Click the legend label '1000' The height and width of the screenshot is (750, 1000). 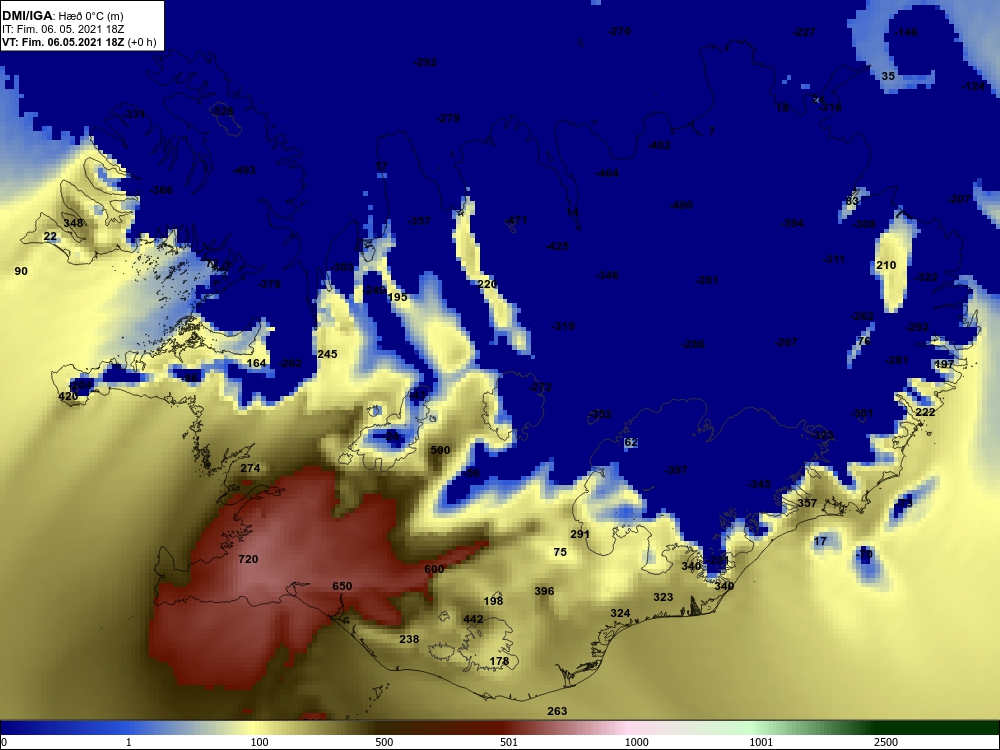[636, 742]
